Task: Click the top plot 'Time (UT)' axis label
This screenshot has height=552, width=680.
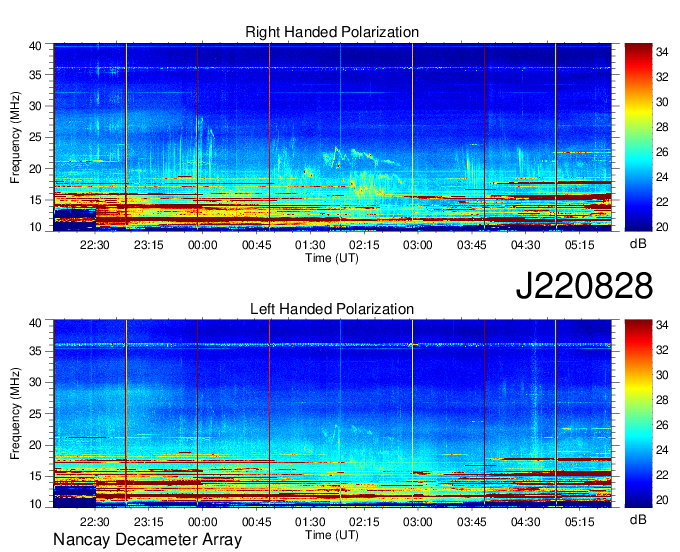Action: [332, 258]
